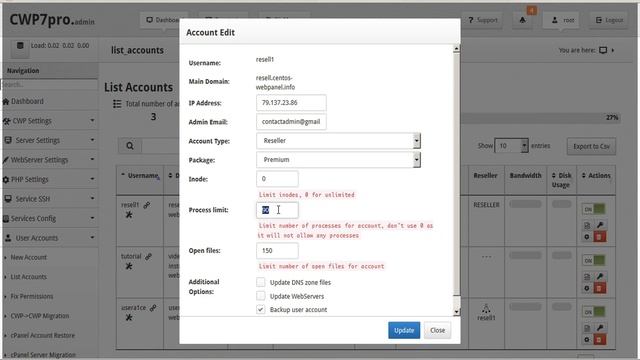The width and height of the screenshot is (640, 360).
Task: Click the Support button in top bar
Action: 483,20
